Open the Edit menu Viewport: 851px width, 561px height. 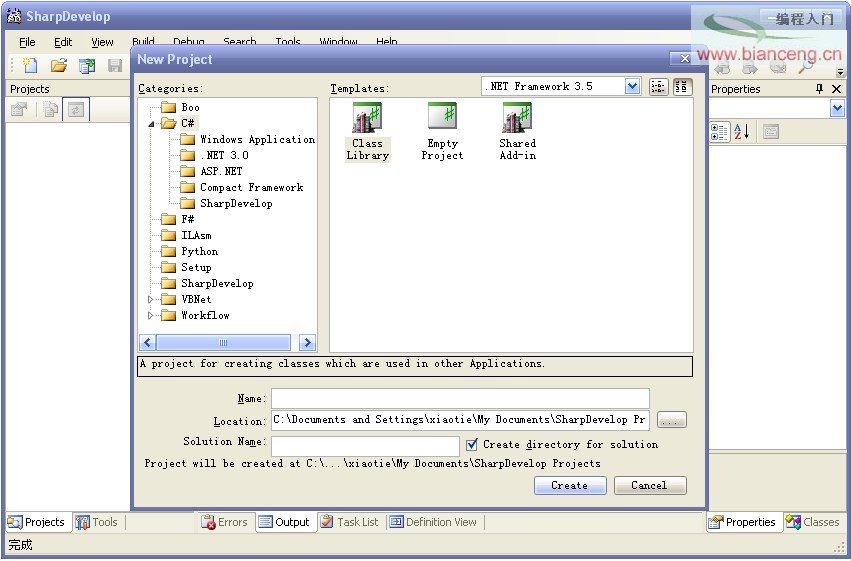tap(63, 42)
